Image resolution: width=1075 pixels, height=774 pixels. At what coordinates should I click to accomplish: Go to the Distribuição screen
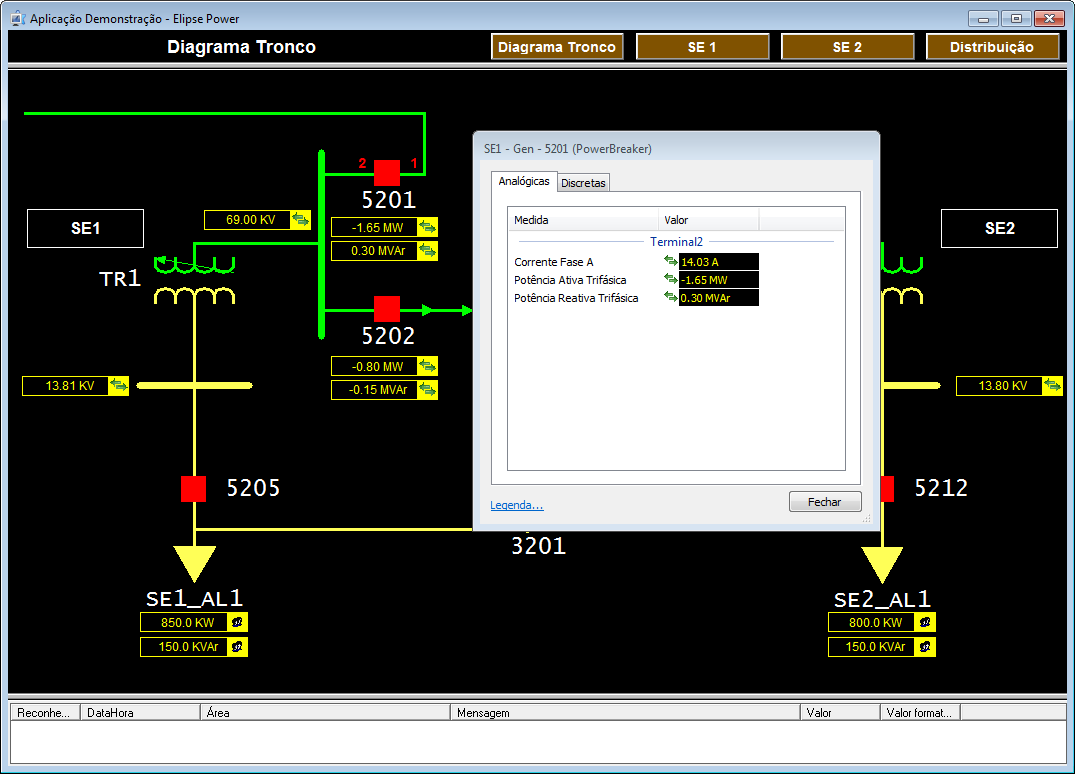pyautogui.click(x=991, y=47)
